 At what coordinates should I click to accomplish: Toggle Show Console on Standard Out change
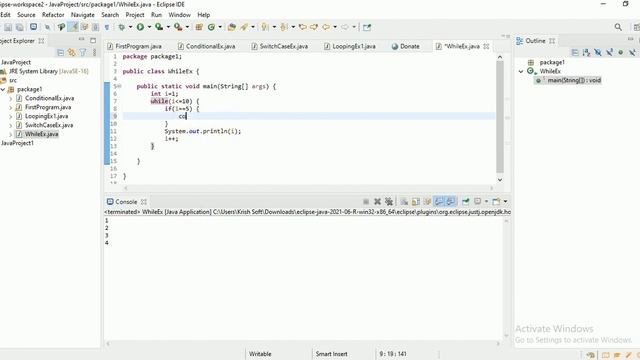pyautogui.click(x=439, y=202)
